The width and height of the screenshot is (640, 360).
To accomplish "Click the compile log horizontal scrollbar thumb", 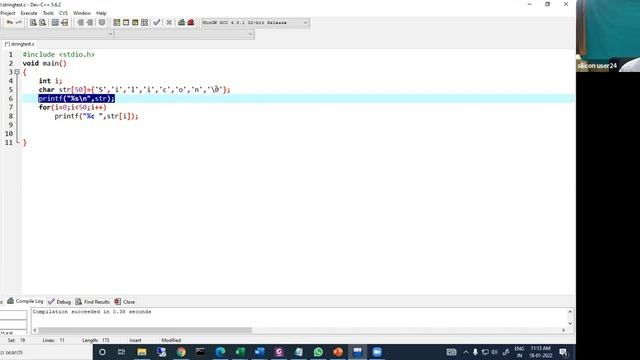I will pyautogui.click(x=145, y=330).
